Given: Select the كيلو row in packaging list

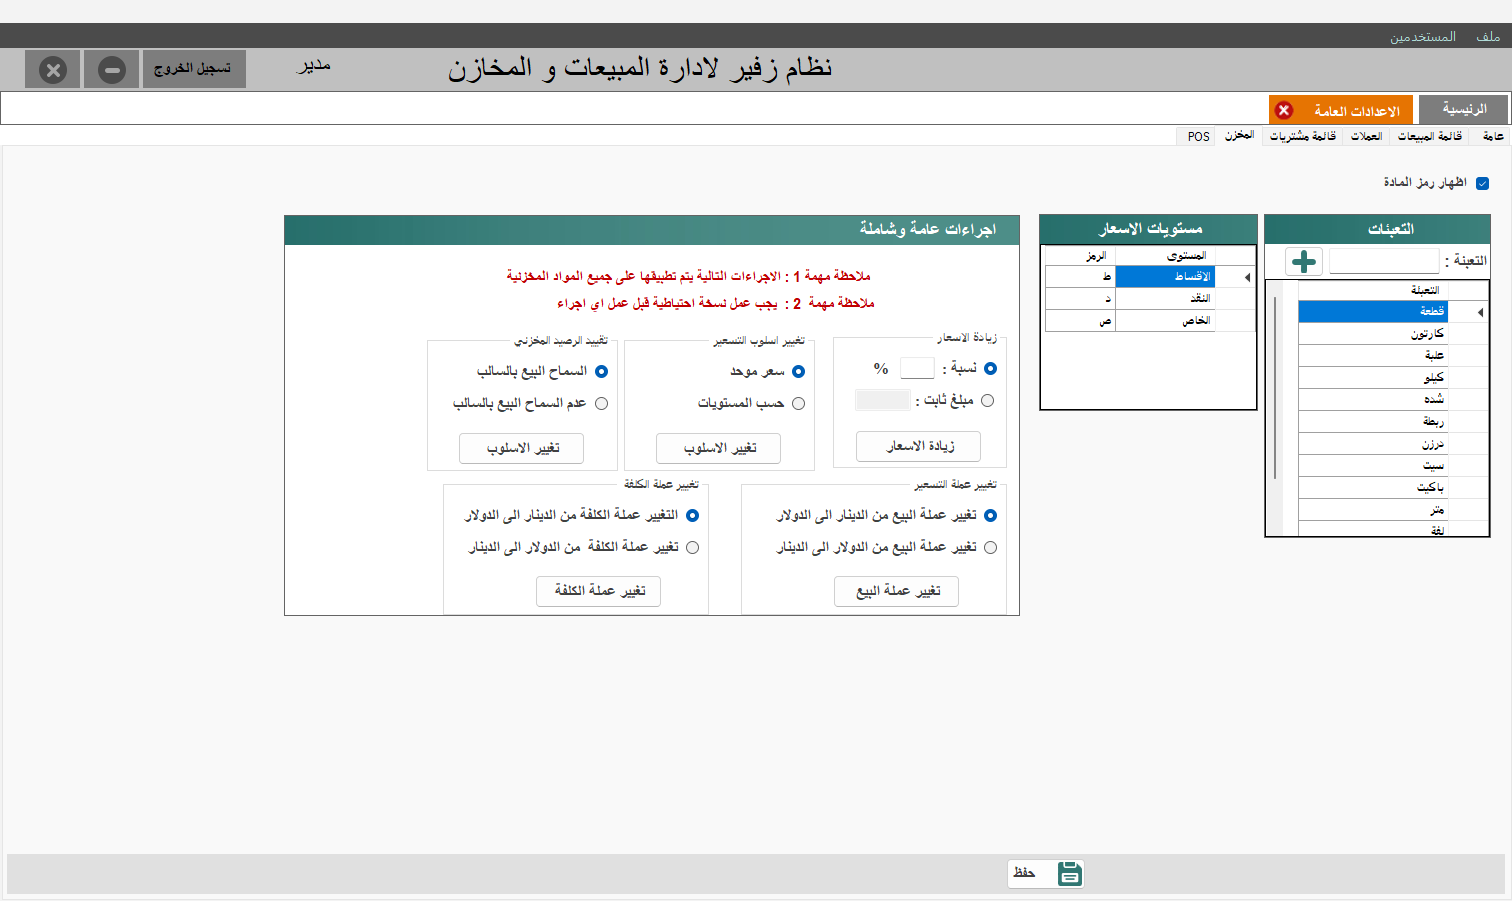Looking at the screenshot, I should [1373, 378].
